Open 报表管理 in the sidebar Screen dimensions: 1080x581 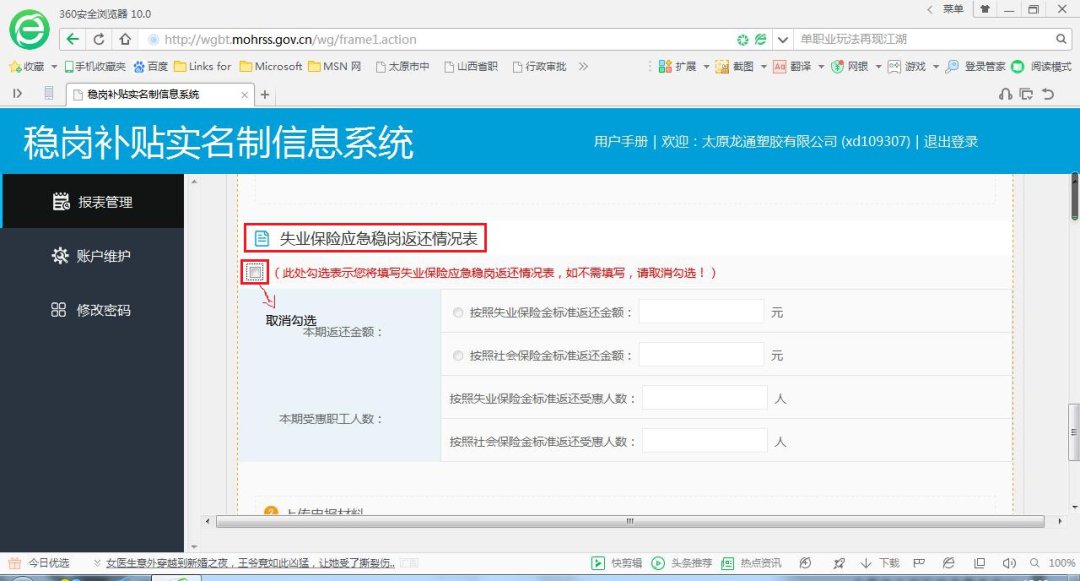92,202
